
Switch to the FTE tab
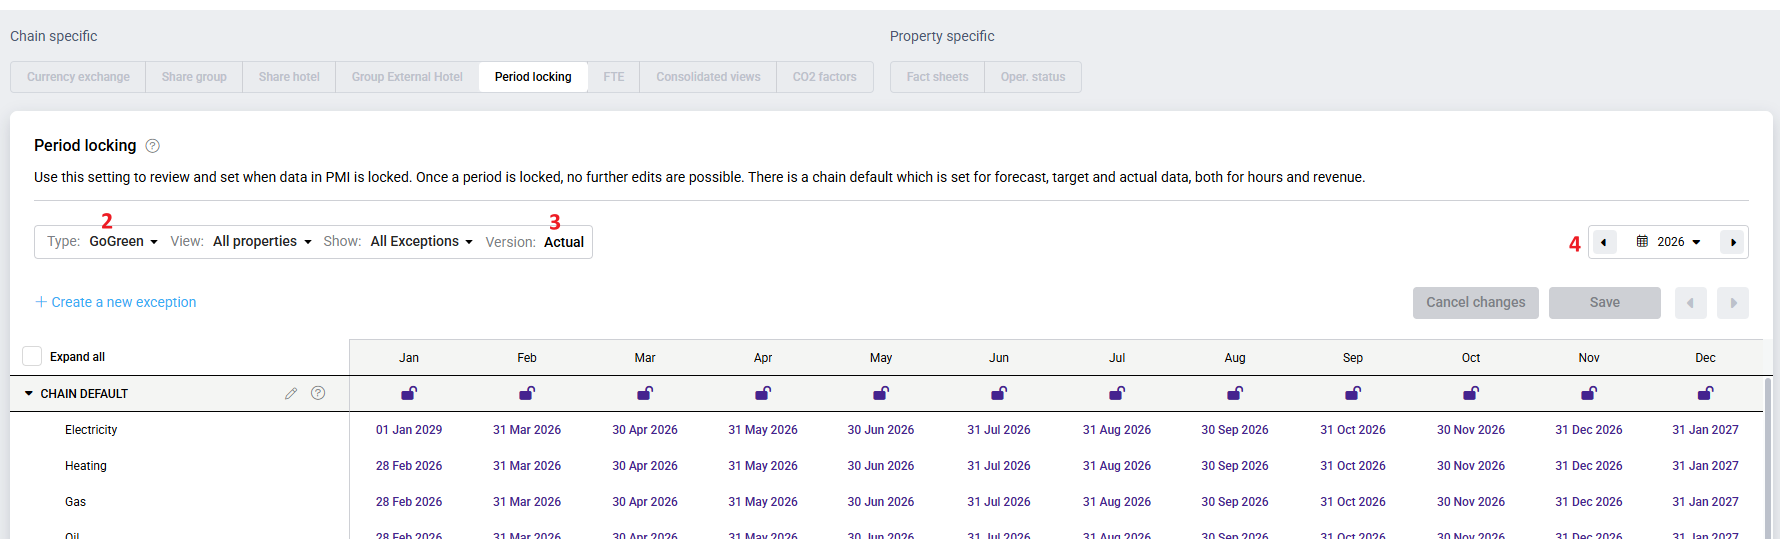613,77
